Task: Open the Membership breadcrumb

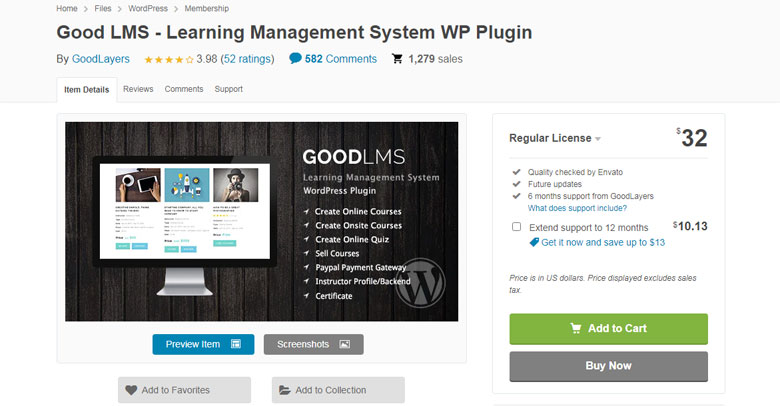Action: tap(206, 8)
